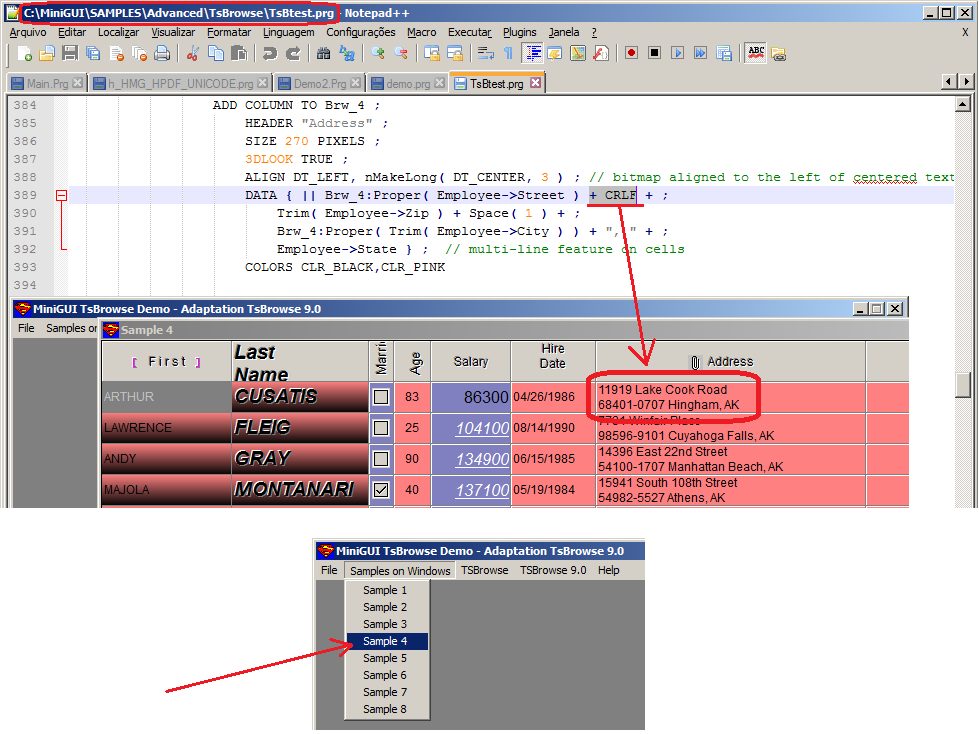979x734 pixels.
Task: Click the Save All toolbar icon
Action: coord(93,54)
